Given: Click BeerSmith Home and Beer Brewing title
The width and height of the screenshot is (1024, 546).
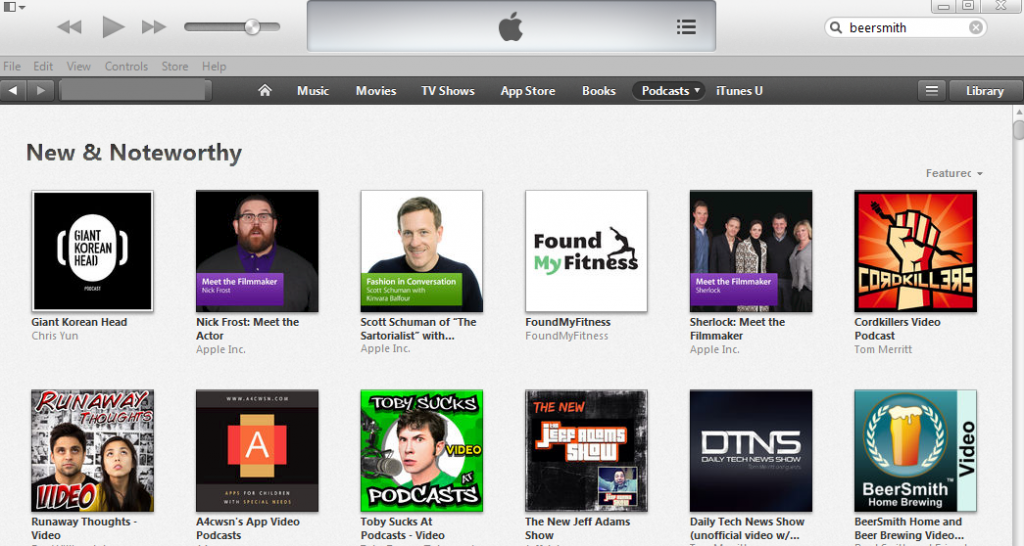Looking at the screenshot, I should pyautogui.click(x=909, y=528).
